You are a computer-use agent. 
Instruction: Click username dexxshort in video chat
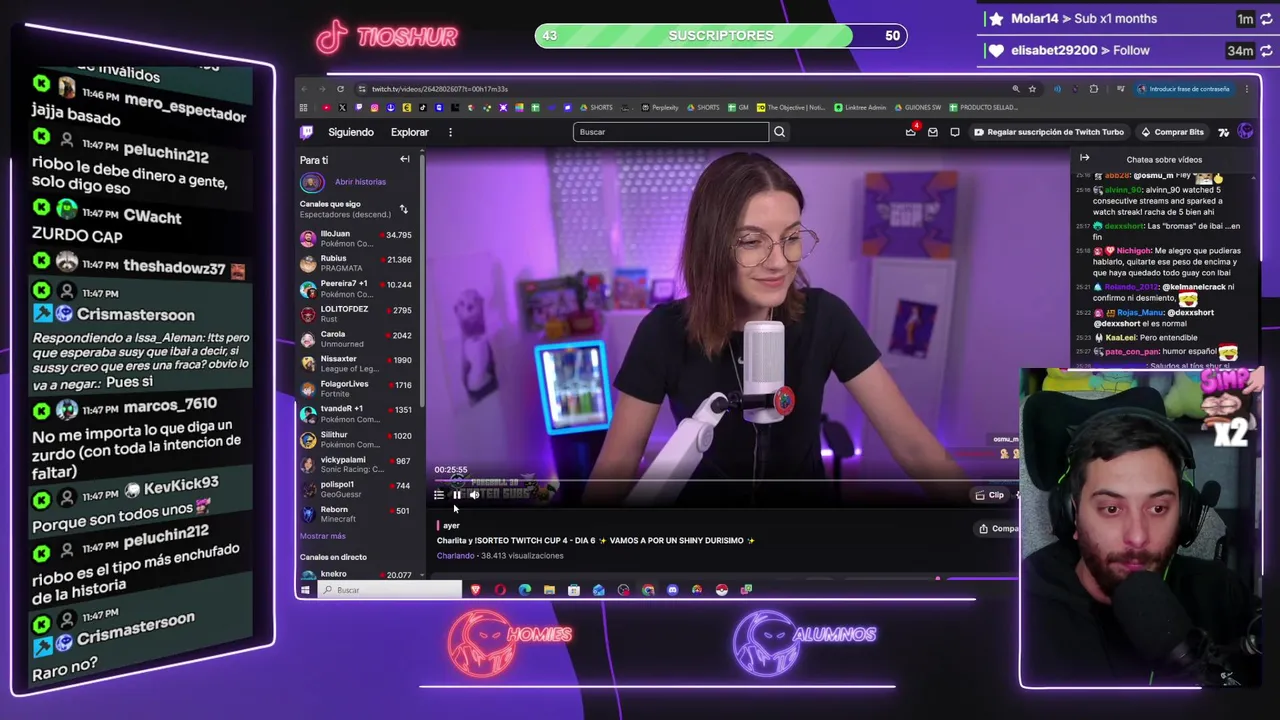1124,226
